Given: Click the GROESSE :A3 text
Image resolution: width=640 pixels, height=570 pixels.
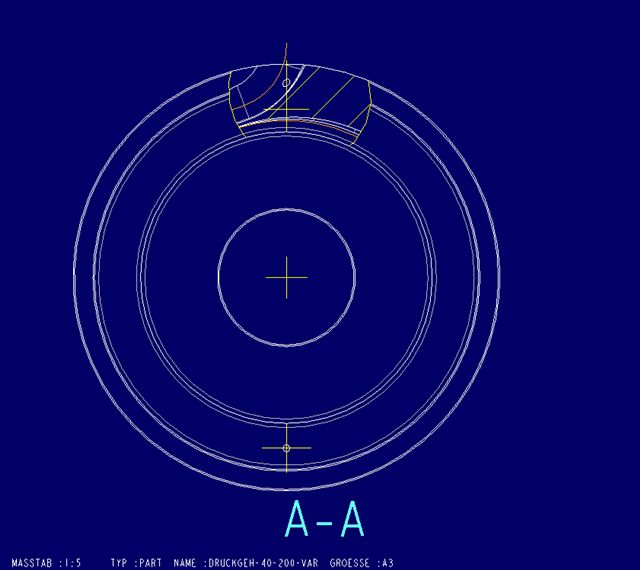Looking at the screenshot, I should (x=361, y=563).
